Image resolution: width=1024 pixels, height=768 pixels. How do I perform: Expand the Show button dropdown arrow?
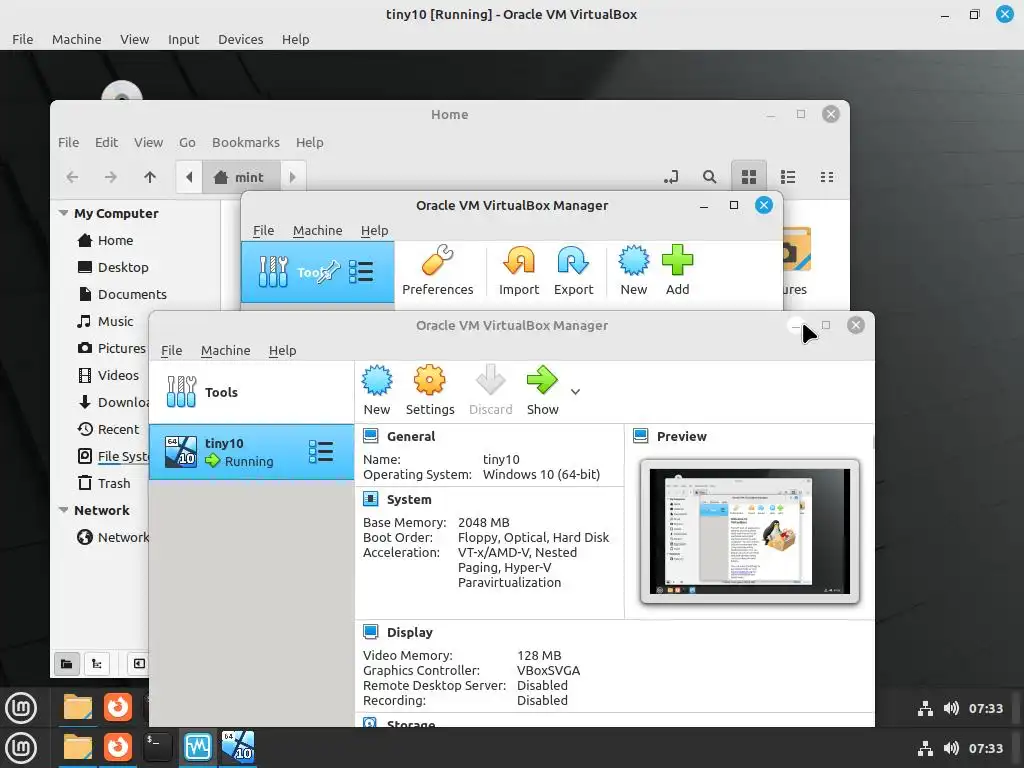575,392
